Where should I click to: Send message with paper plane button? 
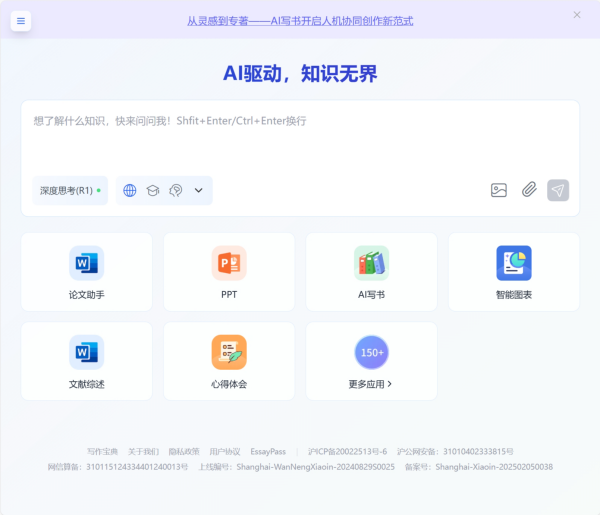click(558, 190)
